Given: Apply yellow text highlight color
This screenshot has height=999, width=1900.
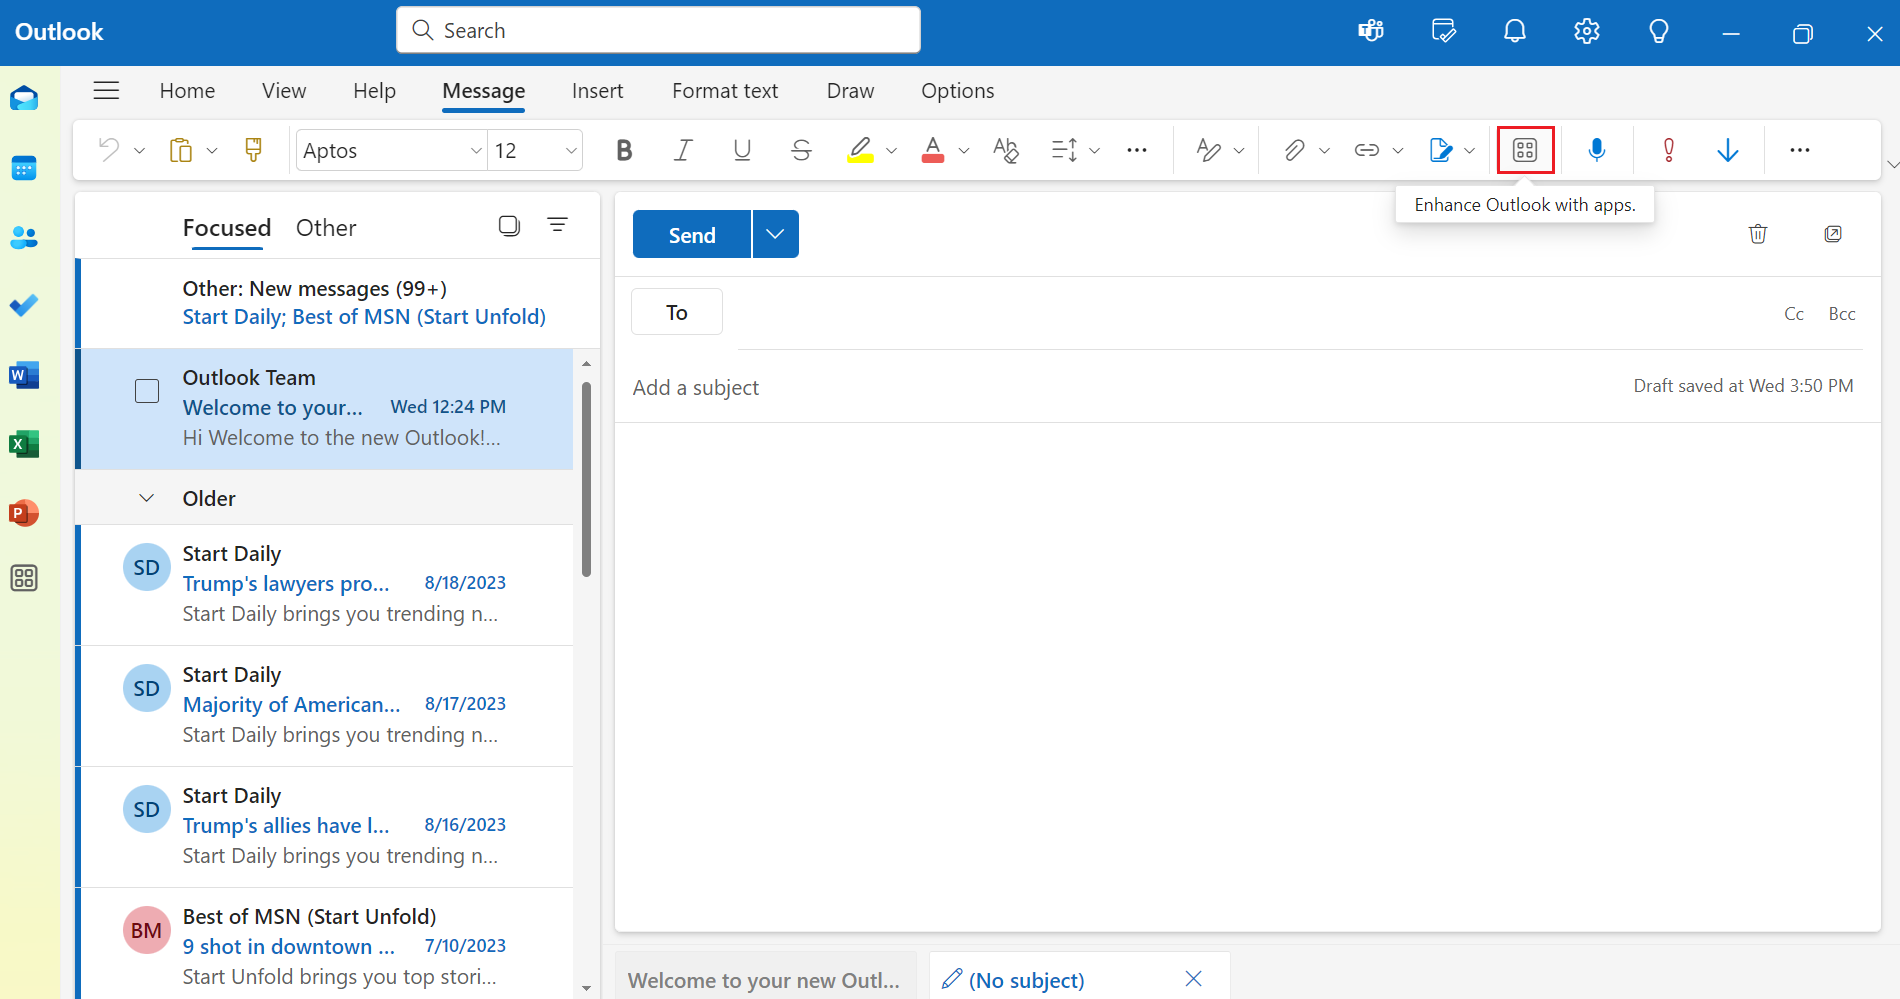Looking at the screenshot, I should point(860,150).
